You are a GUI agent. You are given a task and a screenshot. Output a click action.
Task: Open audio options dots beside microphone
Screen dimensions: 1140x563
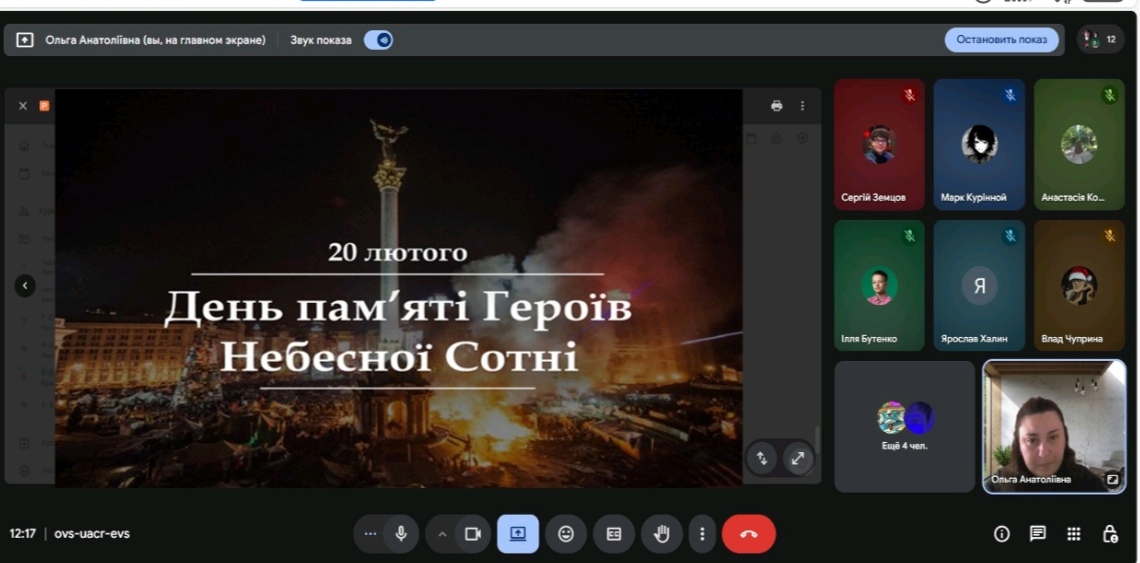pyautogui.click(x=370, y=534)
